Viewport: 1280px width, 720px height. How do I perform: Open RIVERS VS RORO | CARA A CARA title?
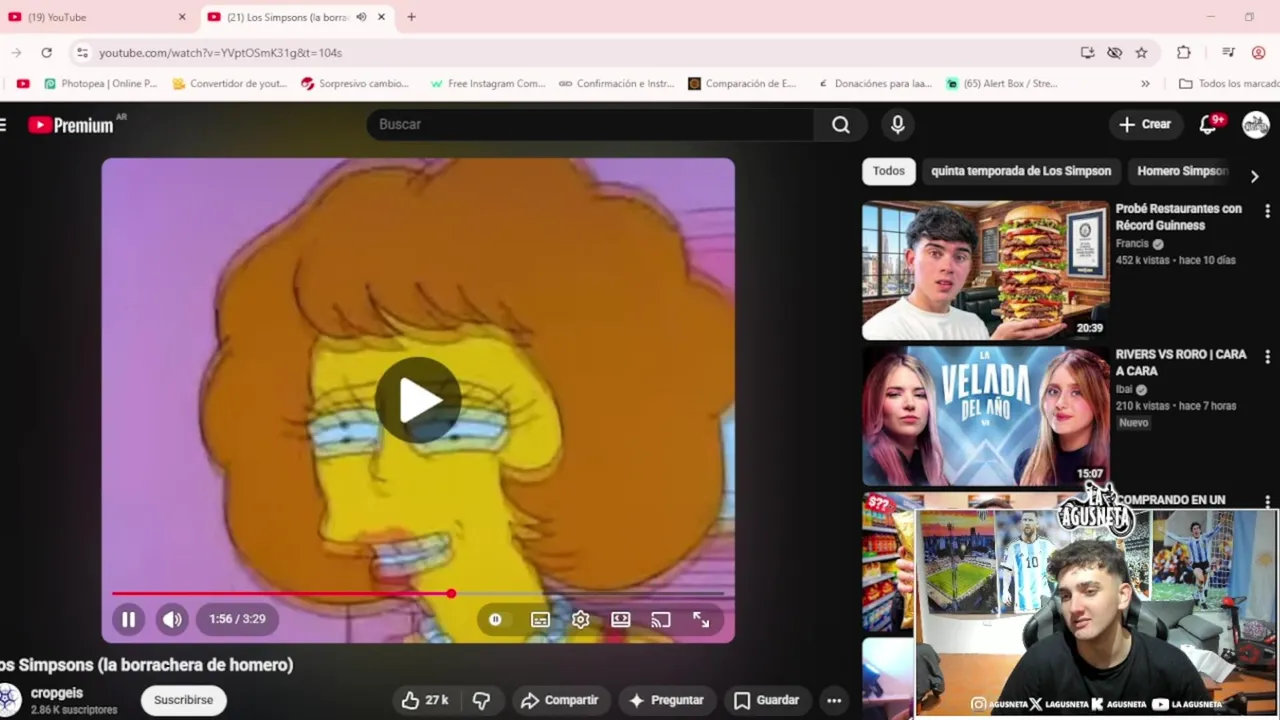click(x=1180, y=362)
